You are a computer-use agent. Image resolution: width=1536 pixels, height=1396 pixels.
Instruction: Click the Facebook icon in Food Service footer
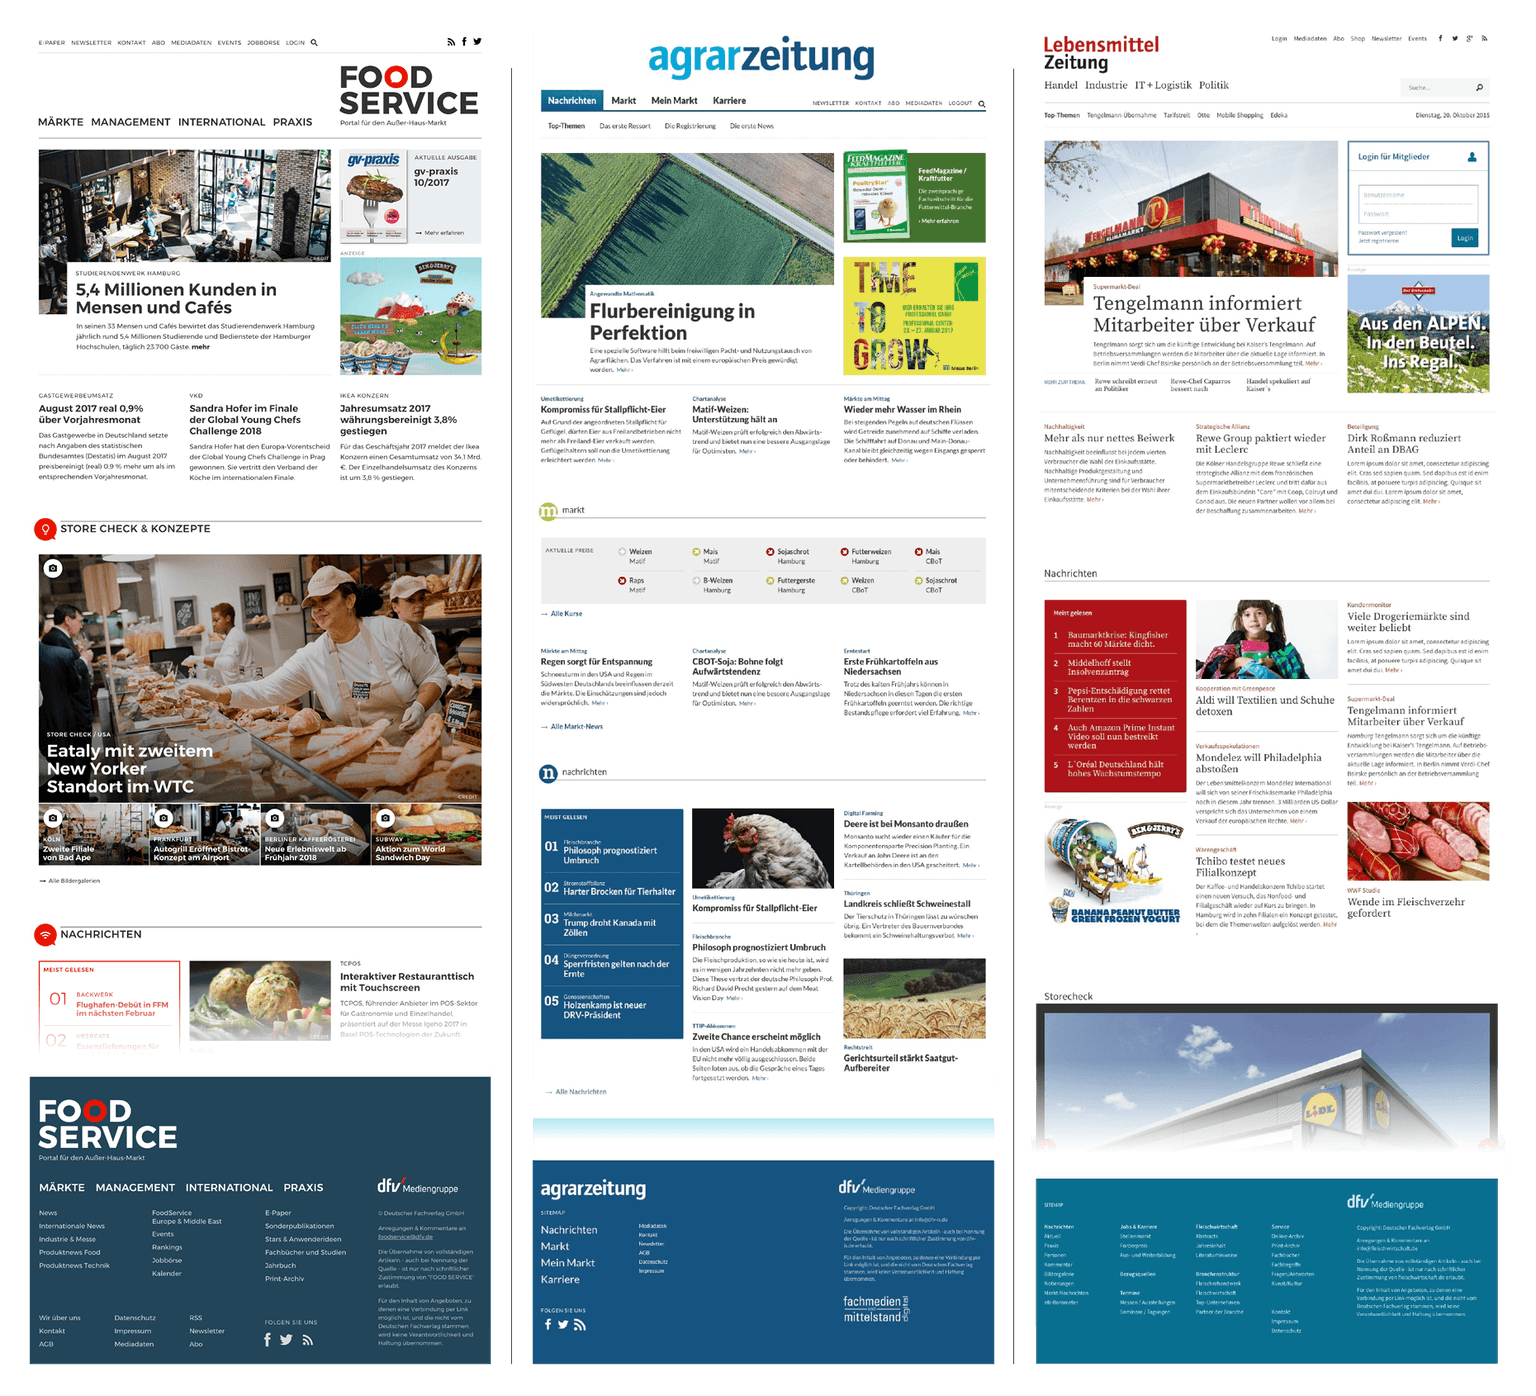pos(267,1340)
